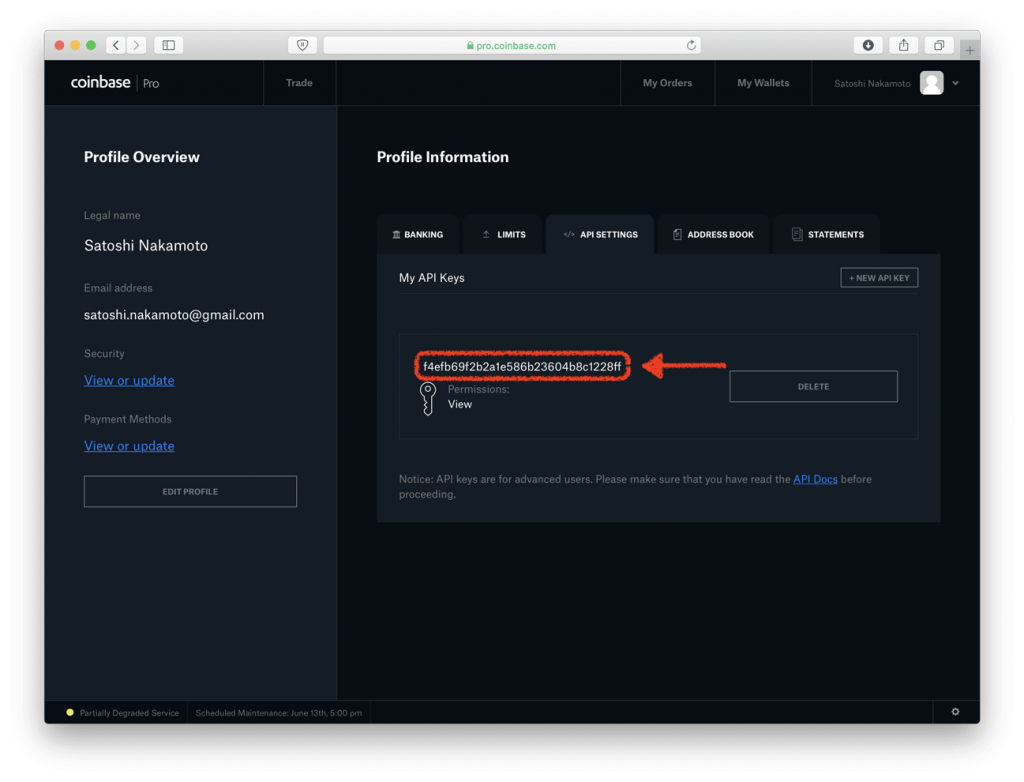Open the Safari downloads icon
The width and height of the screenshot is (1024, 782).
868,45
